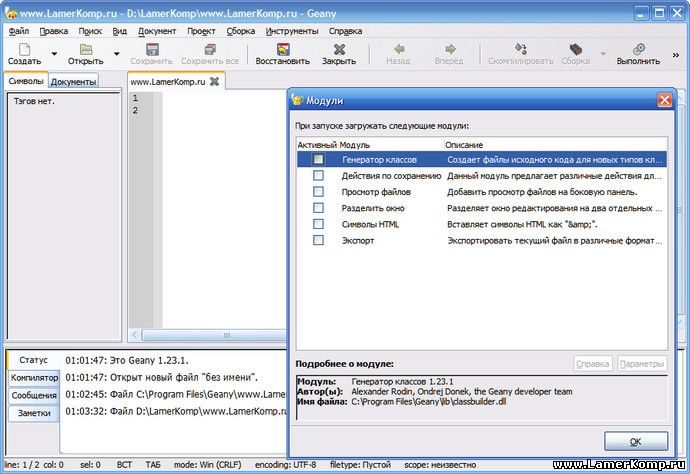690x474 pixels.
Task: Click the Сборка (Build) brick icon
Action: pos(575,49)
